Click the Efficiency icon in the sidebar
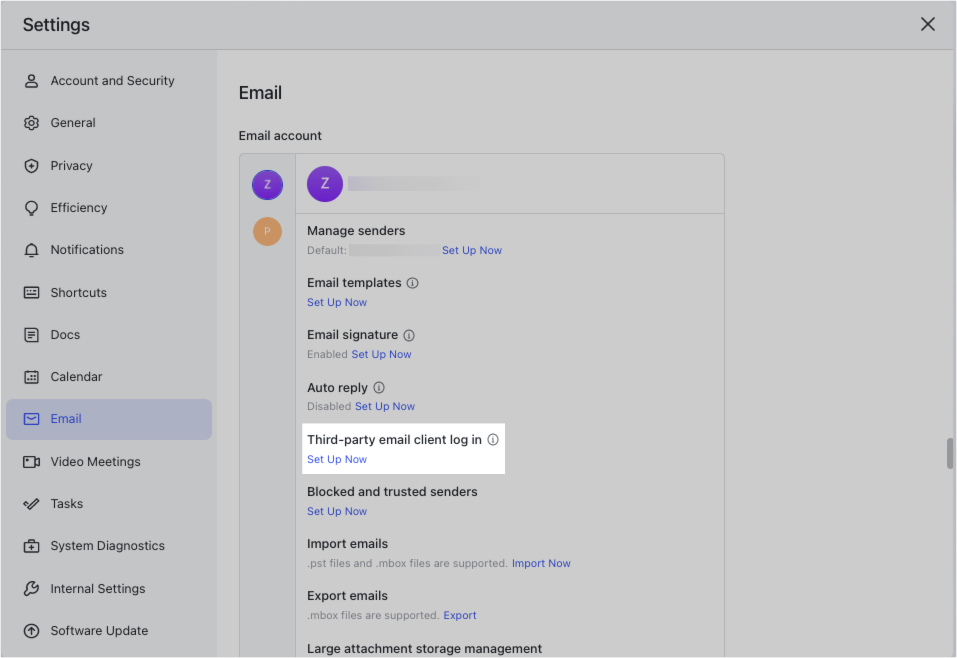 (x=31, y=207)
